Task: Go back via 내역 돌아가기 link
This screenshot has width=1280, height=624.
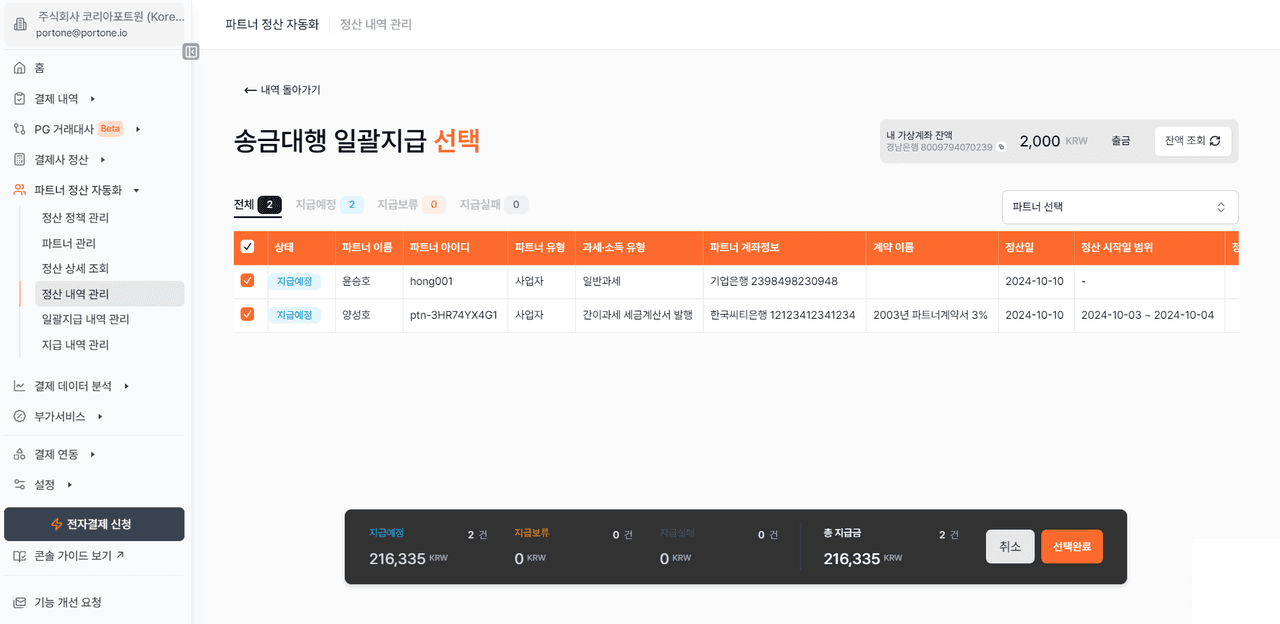Action: click(282, 90)
